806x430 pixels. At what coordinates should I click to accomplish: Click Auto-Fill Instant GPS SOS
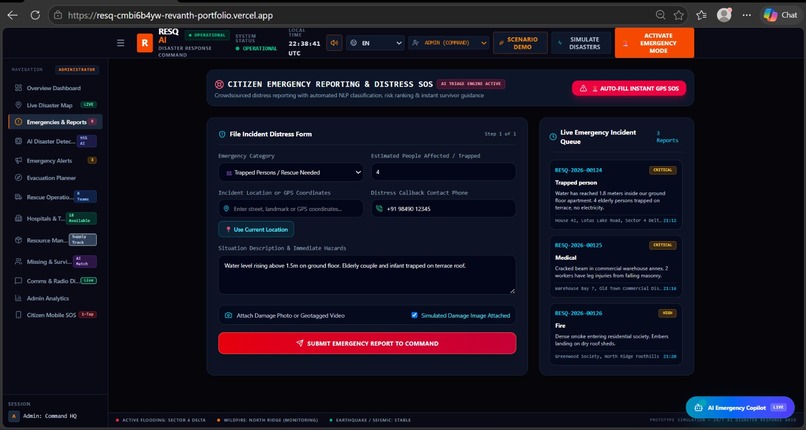(629, 88)
